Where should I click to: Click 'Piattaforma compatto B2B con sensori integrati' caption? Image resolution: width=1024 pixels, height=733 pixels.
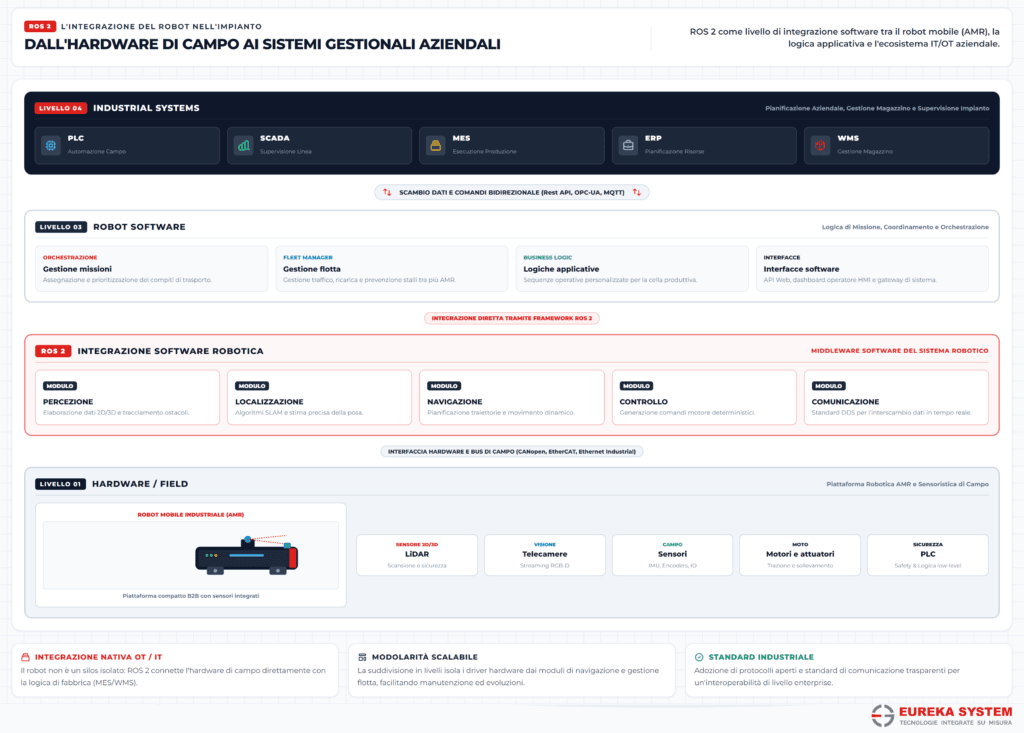(x=191, y=596)
